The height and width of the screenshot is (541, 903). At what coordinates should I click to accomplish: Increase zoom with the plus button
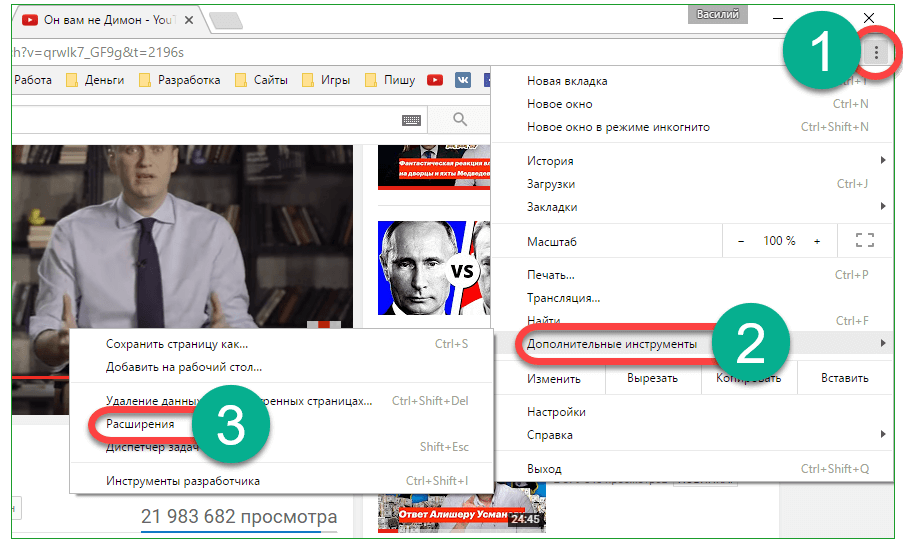[817, 241]
